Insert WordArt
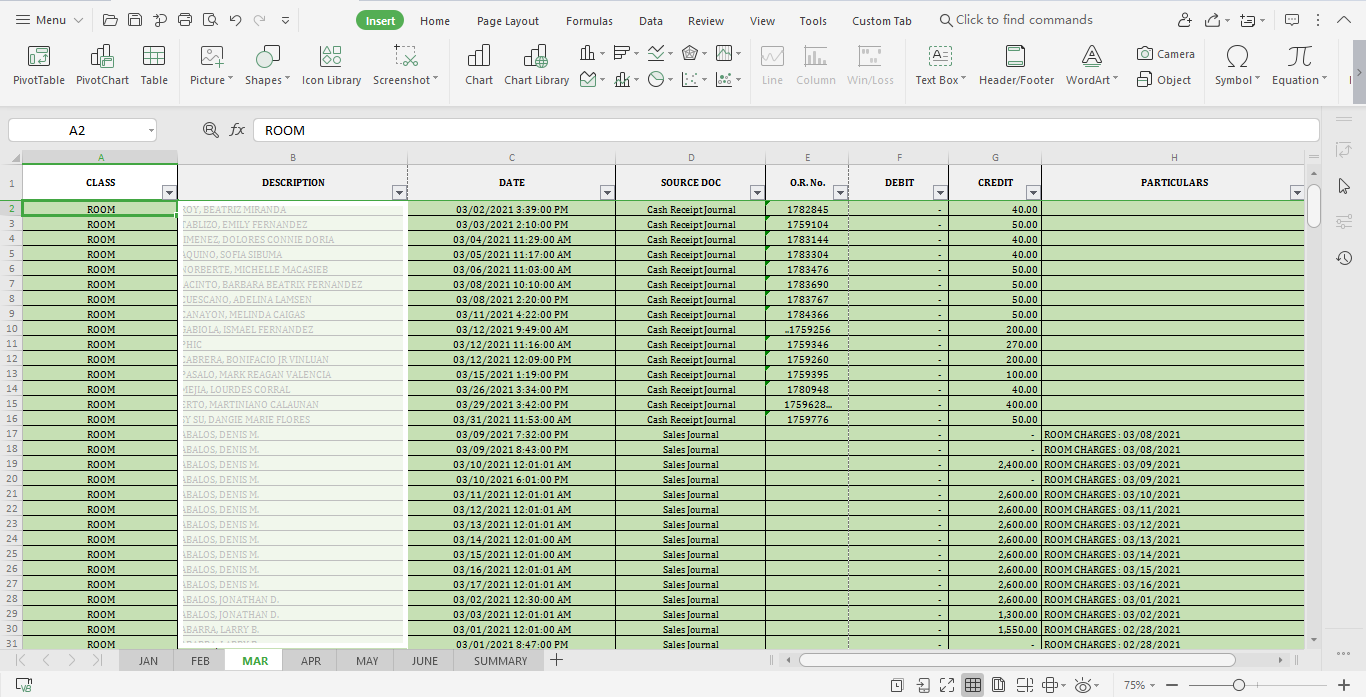 [x=1092, y=66]
